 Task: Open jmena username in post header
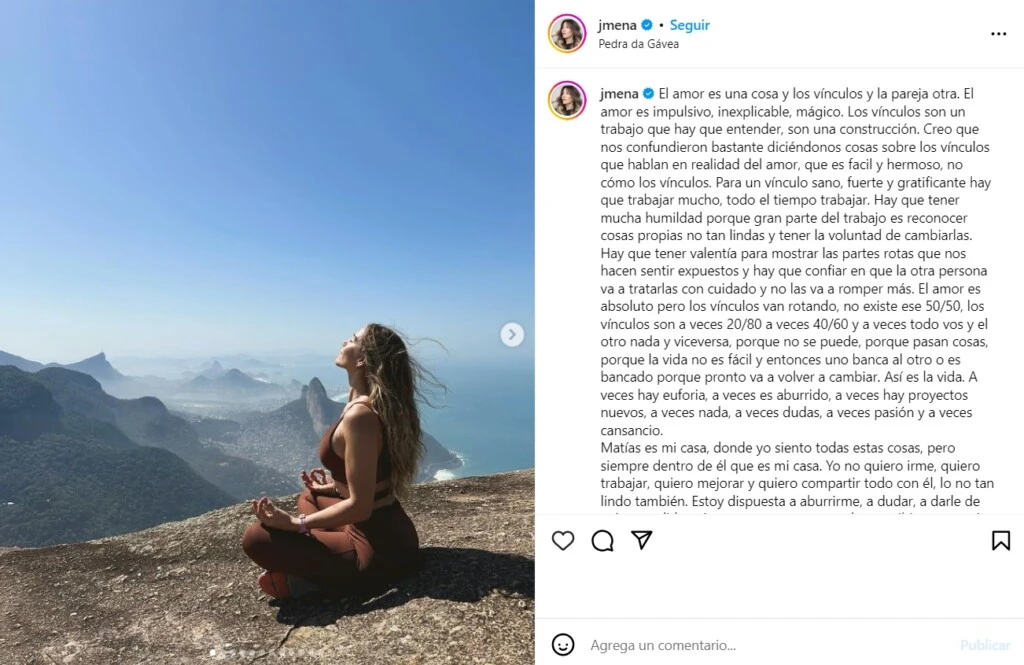click(x=617, y=25)
